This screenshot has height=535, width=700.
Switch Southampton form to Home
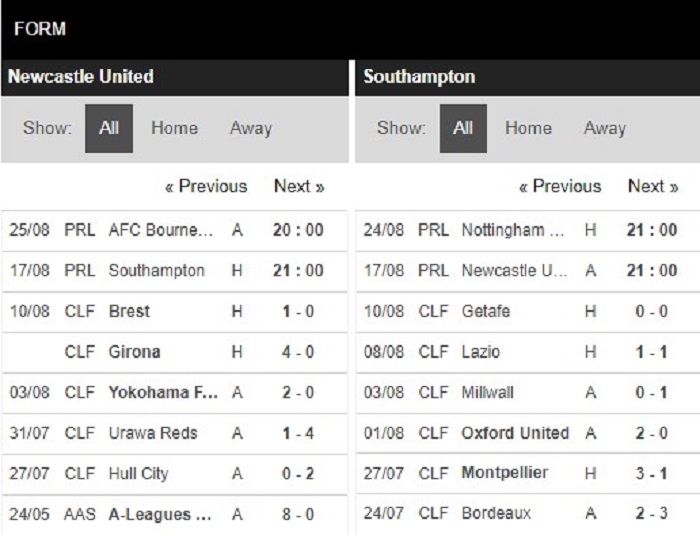click(528, 128)
